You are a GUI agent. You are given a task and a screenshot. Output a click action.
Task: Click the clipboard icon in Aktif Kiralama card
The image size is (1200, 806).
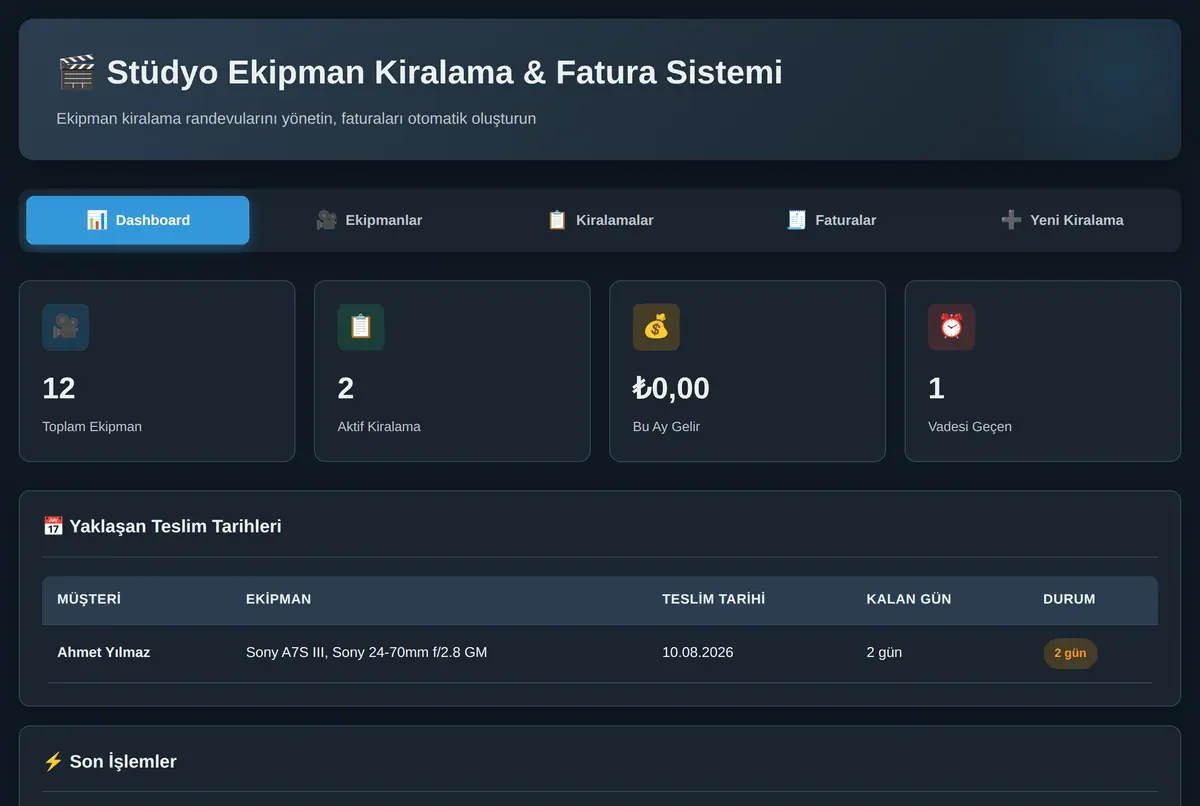pos(361,327)
